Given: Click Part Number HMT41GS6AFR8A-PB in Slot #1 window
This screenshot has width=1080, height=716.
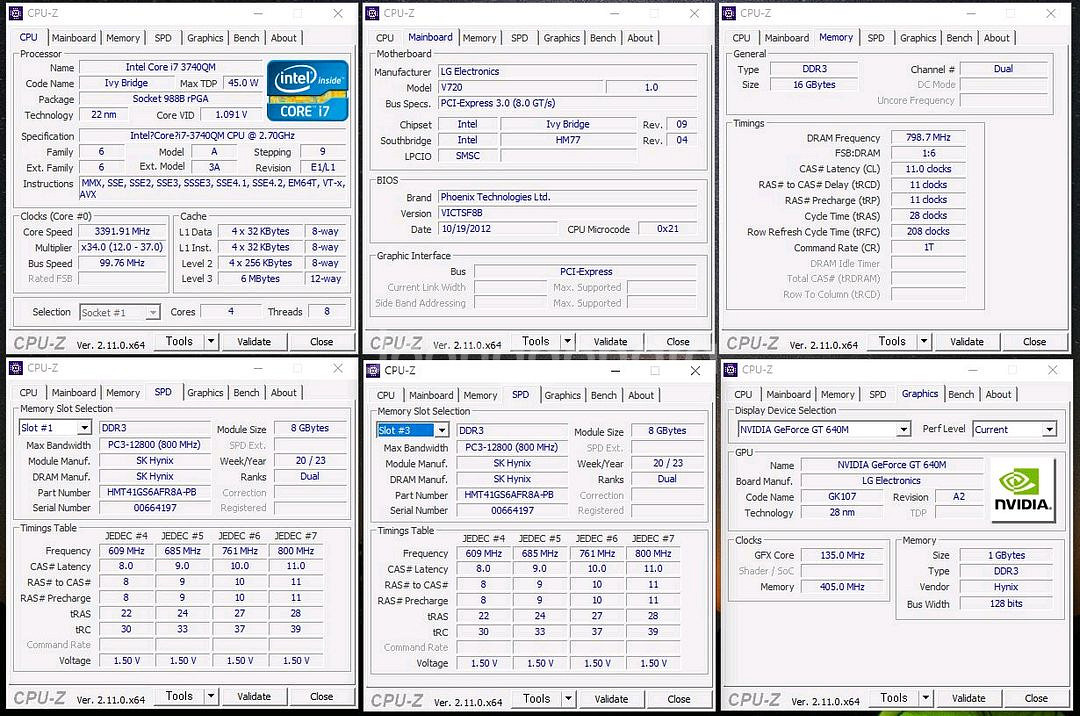Looking at the screenshot, I should pyautogui.click(x=154, y=492).
